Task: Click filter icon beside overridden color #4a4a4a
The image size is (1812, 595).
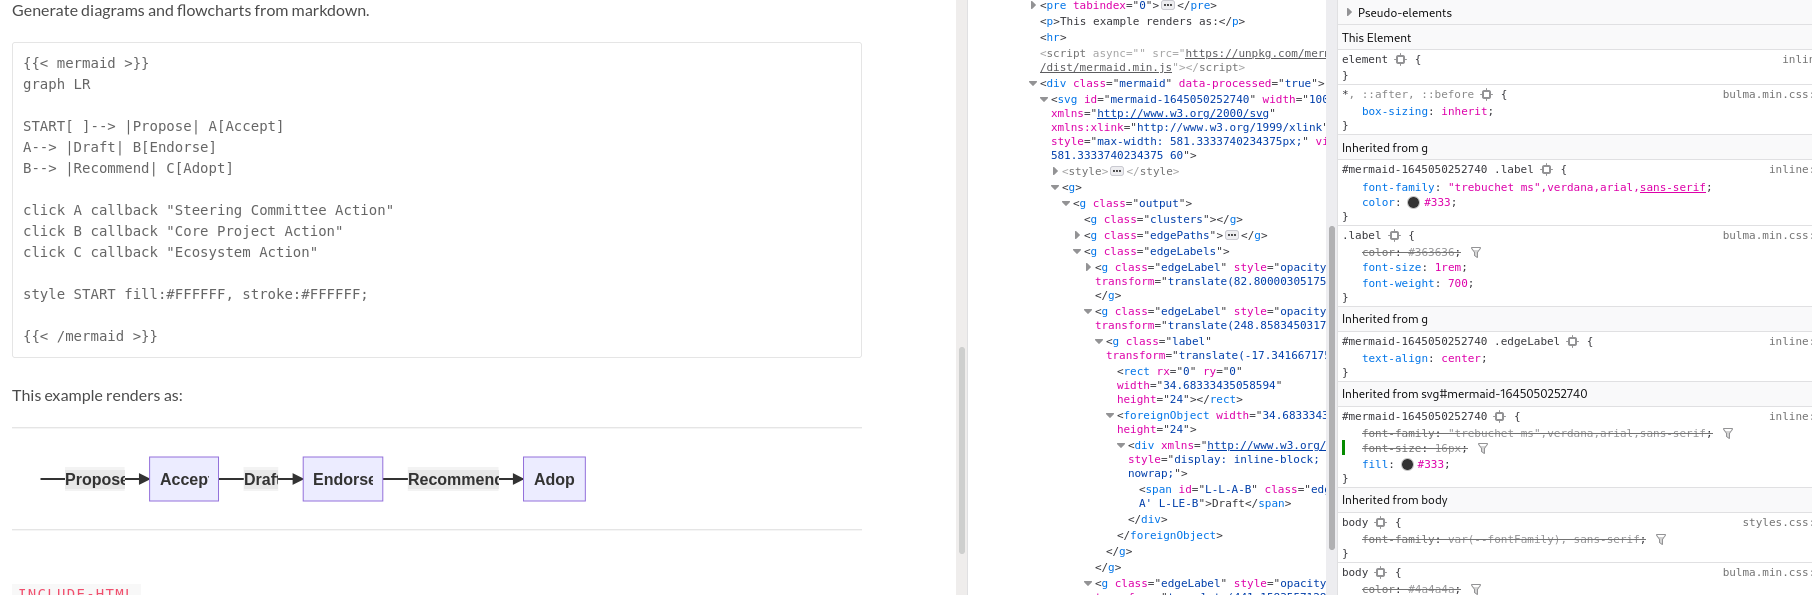Action: point(1476,590)
